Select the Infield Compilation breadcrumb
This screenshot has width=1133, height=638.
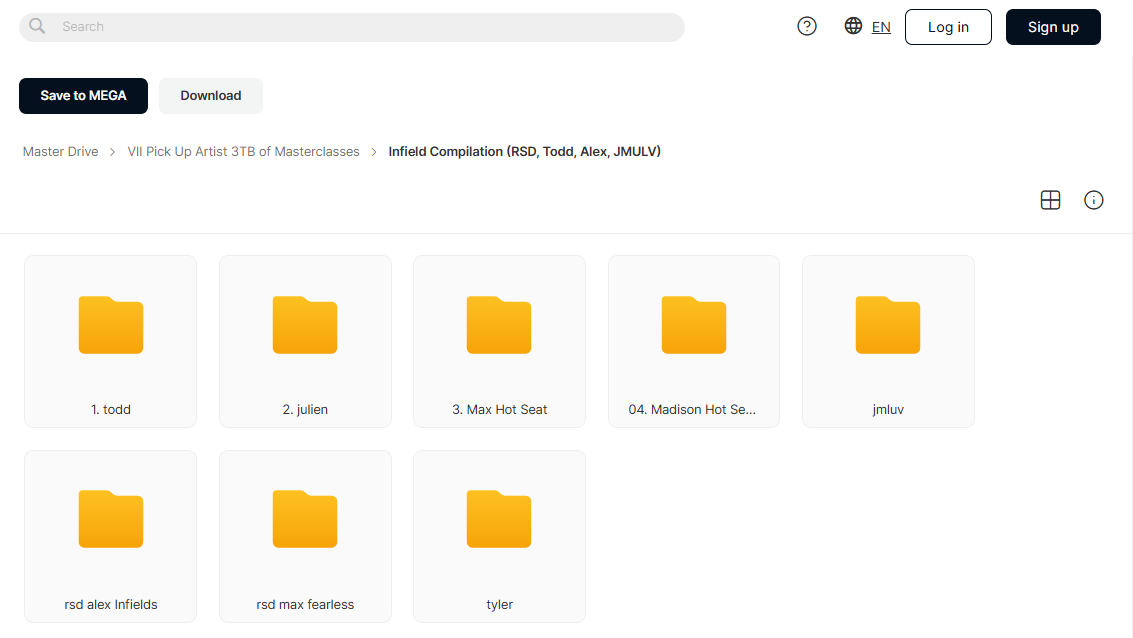tap(525, 152)
